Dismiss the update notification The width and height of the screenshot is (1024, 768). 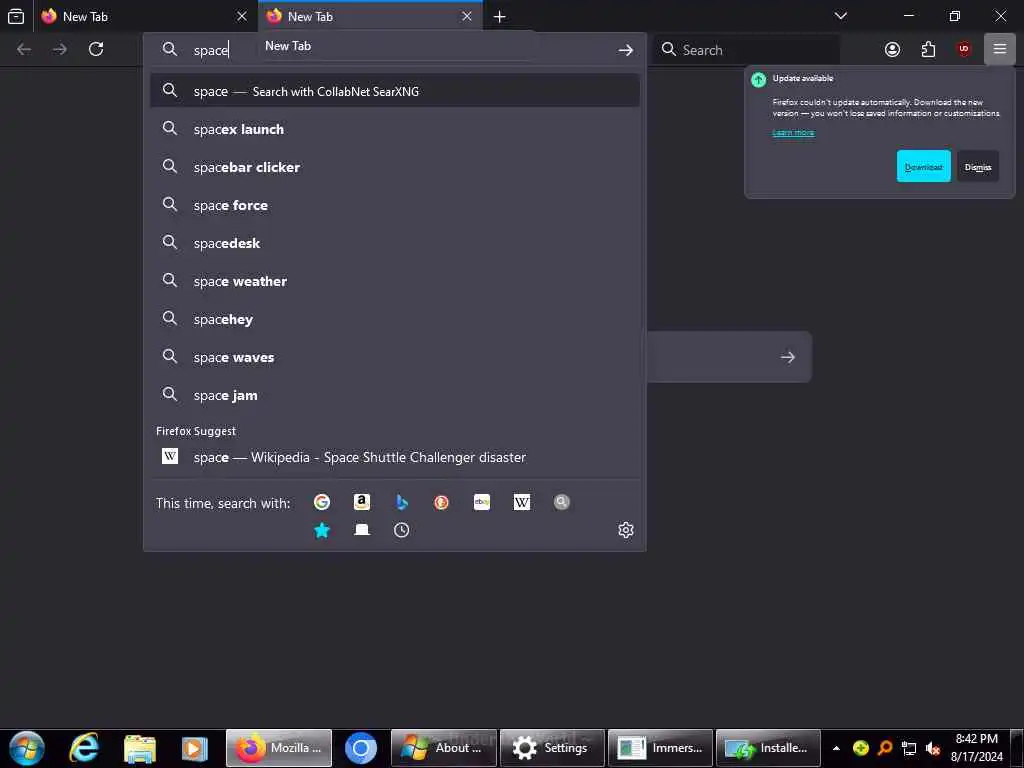[x=978, y=167]
